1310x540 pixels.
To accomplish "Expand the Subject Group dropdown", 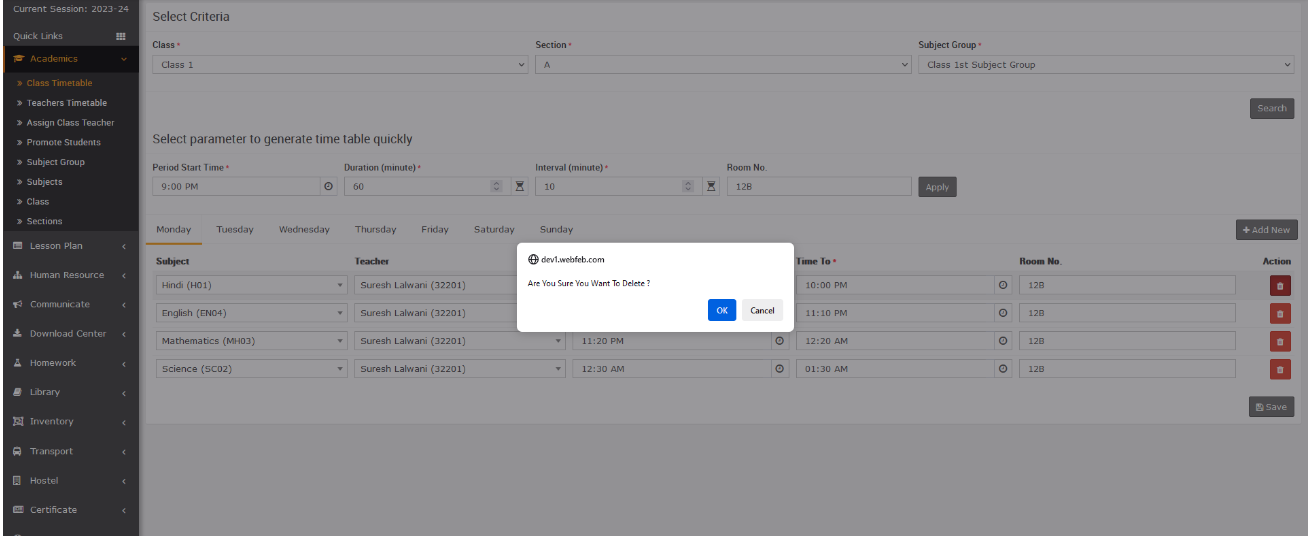I will tap(1106, 65).
